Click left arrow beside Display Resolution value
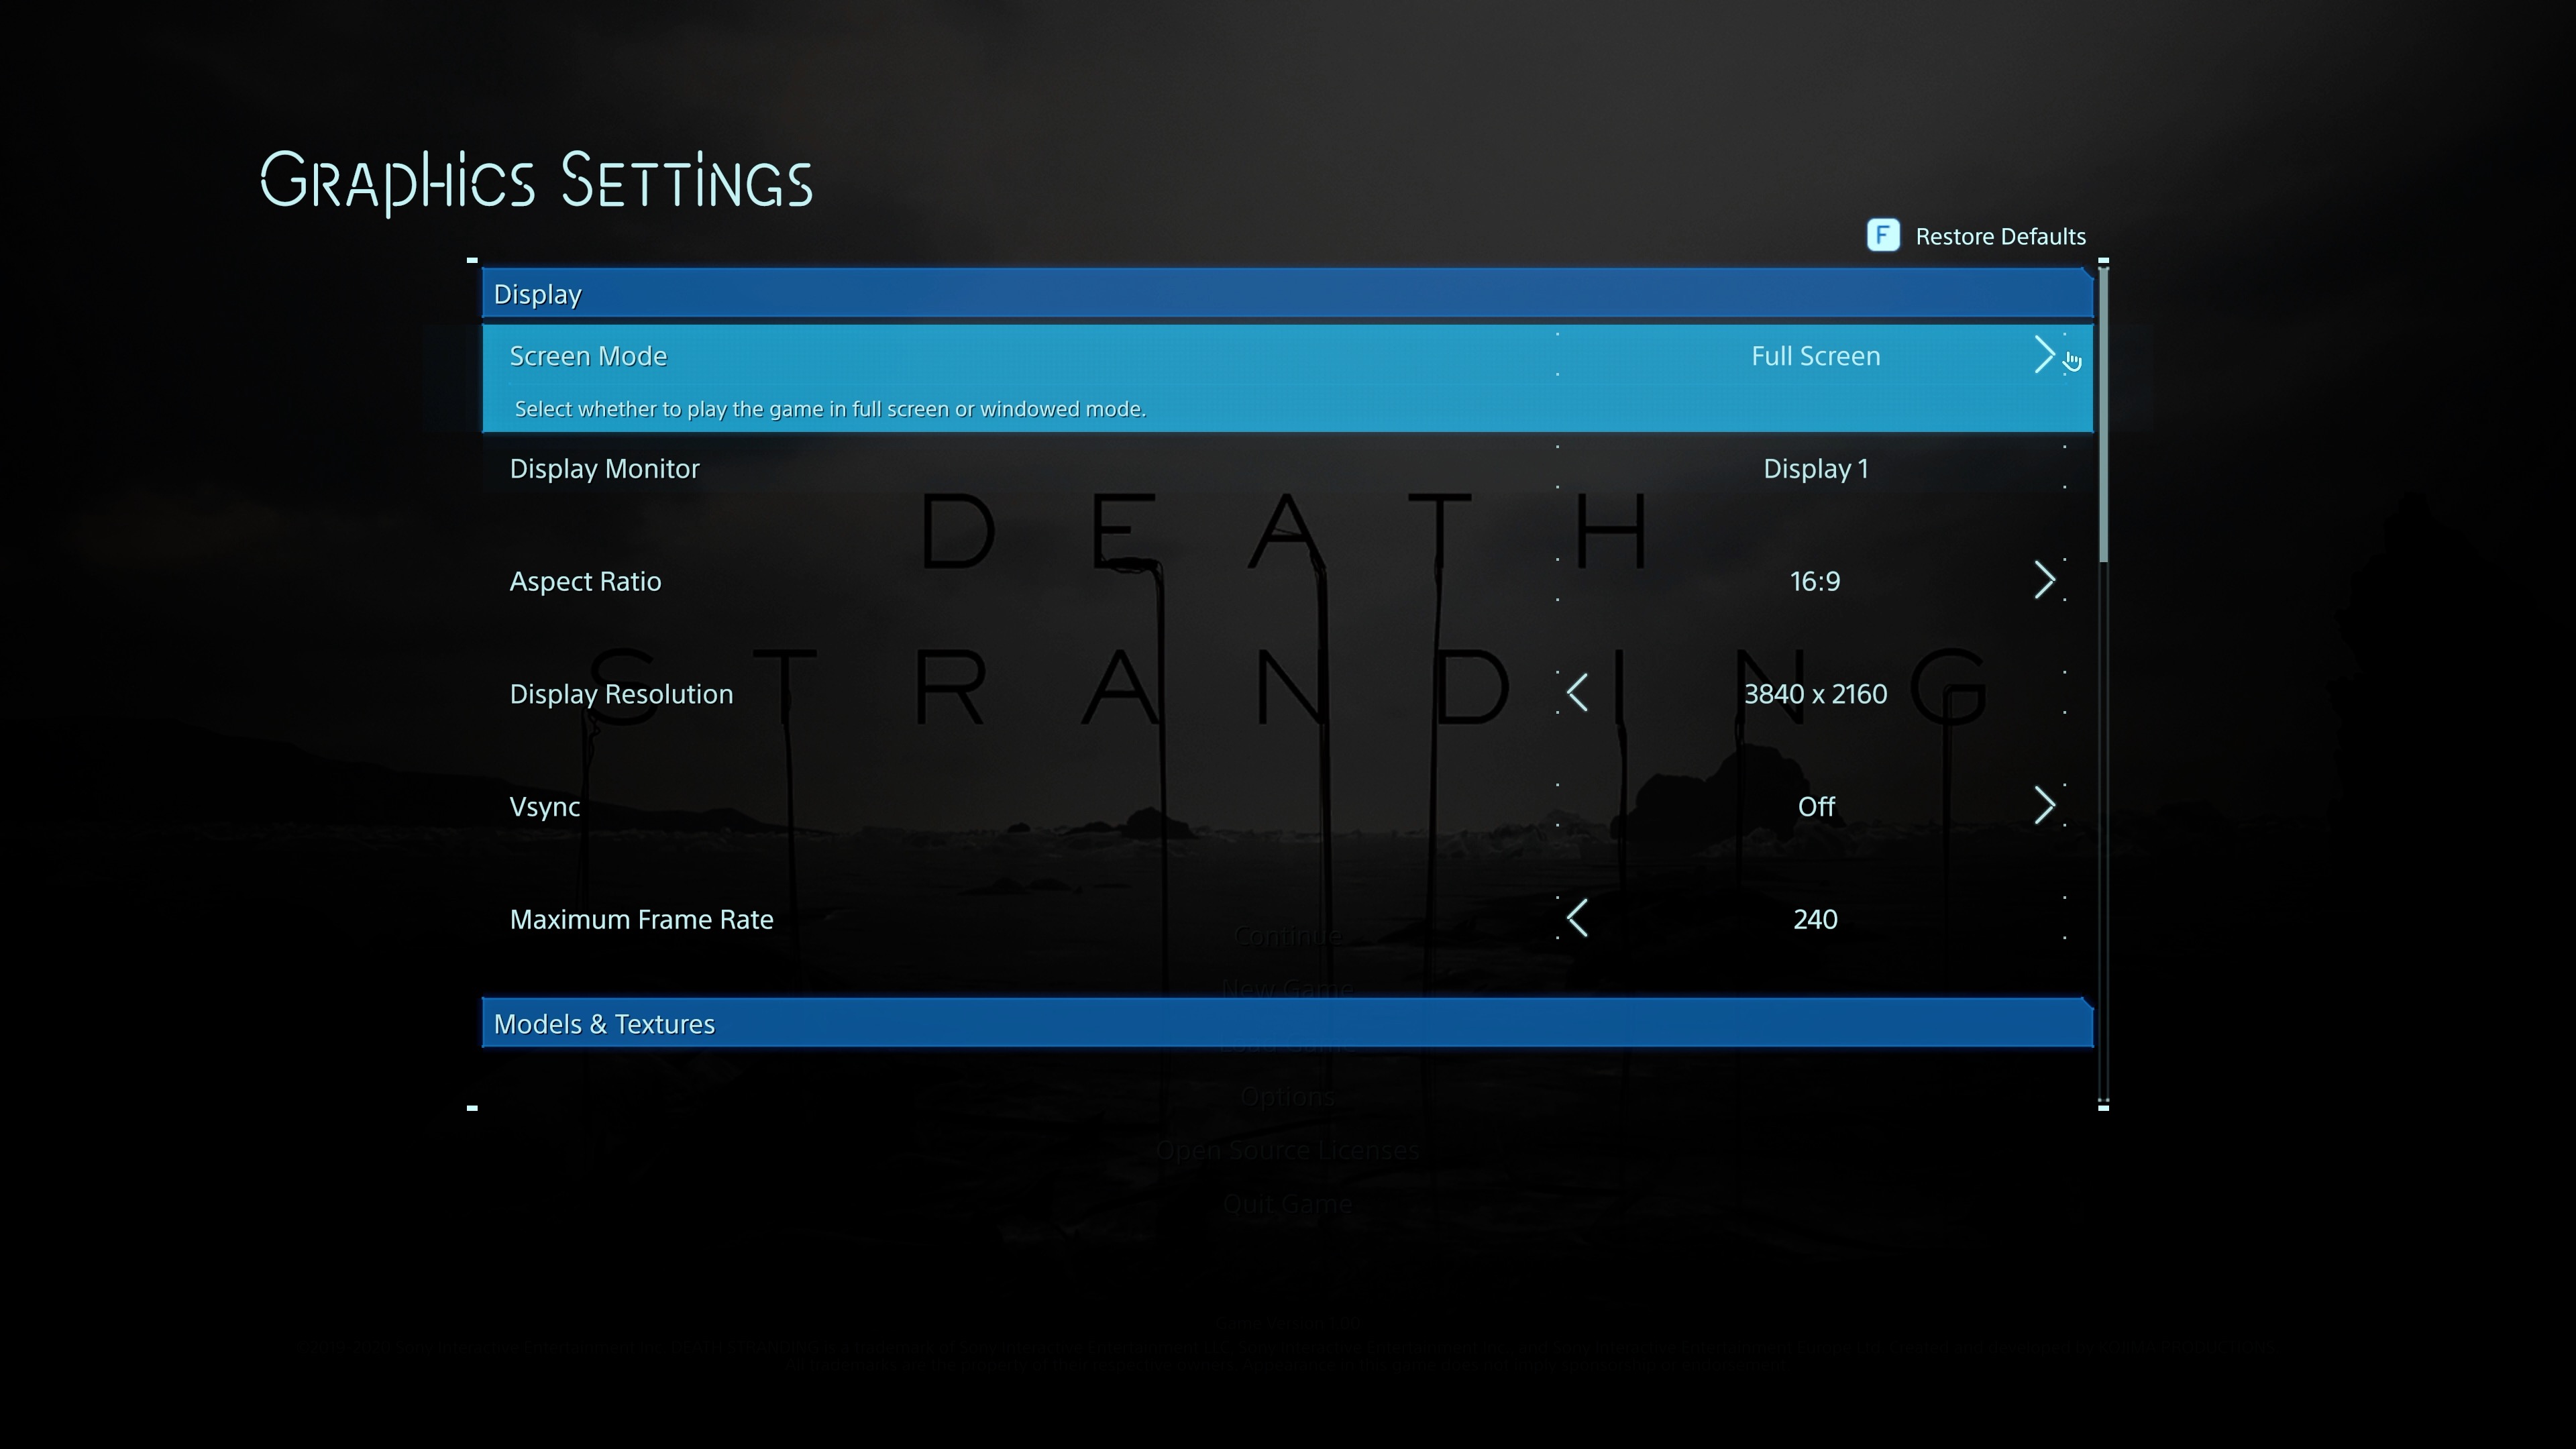 pyautogui.click(x=1577, y=693)
